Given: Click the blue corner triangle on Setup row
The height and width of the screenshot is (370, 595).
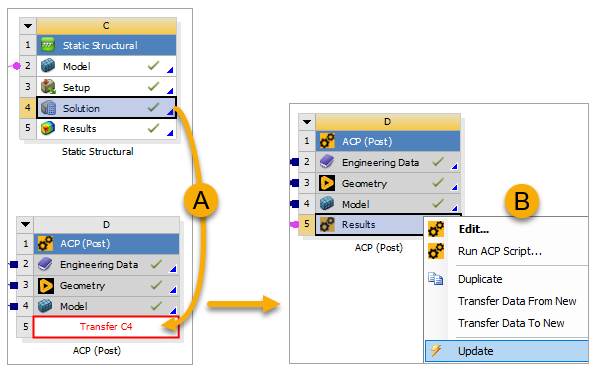Looking at the screenshot, I should point(170,91).
